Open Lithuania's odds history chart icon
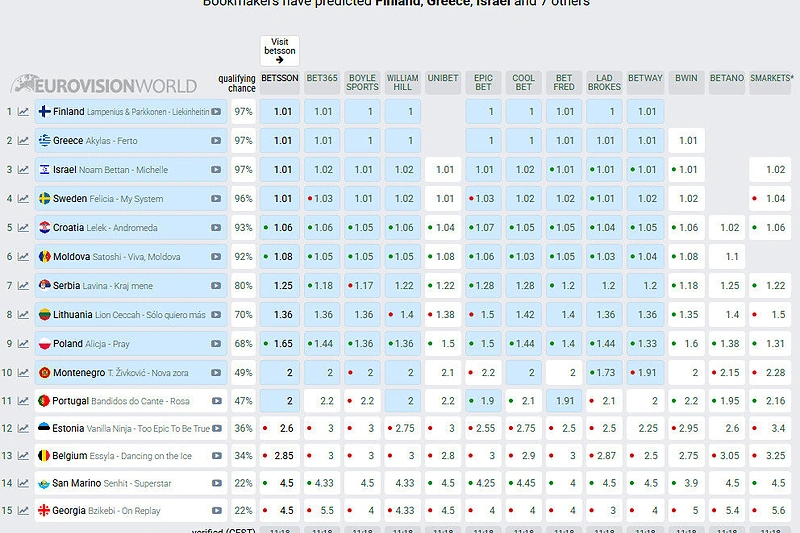The image size is (800, 533). pyautogui.click(x=23, y=315)
